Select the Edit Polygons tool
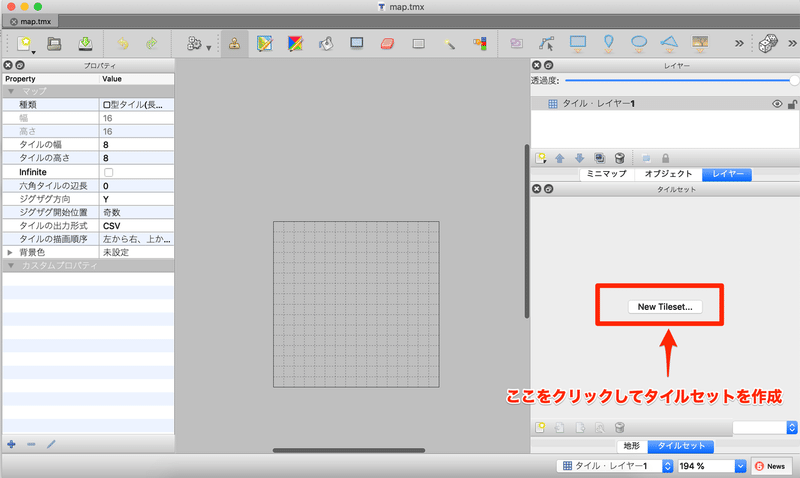Image resolution: width=800 pixels, height=478 pixels. coord(546,43)
